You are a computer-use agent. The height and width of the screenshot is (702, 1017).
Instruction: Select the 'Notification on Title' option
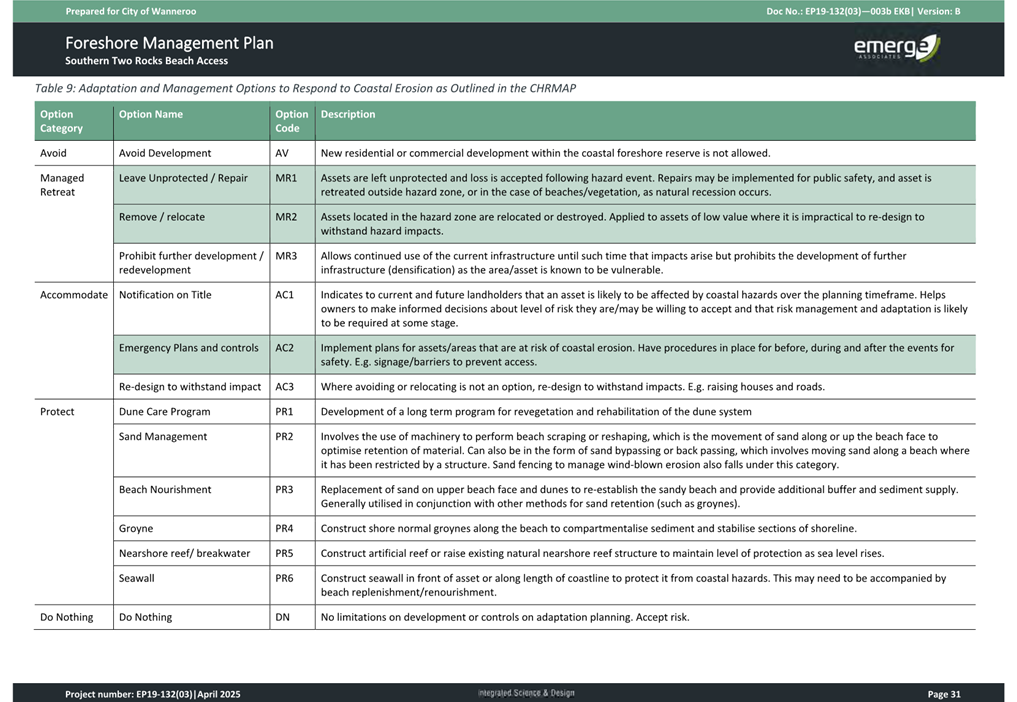(165, 295)
